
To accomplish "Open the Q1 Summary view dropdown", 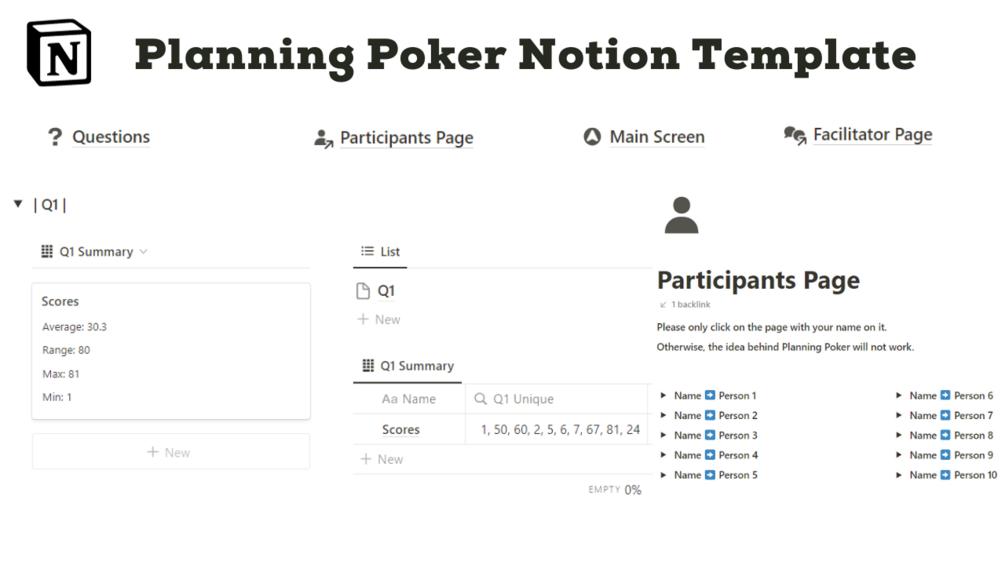I will (x=143, y=252).
